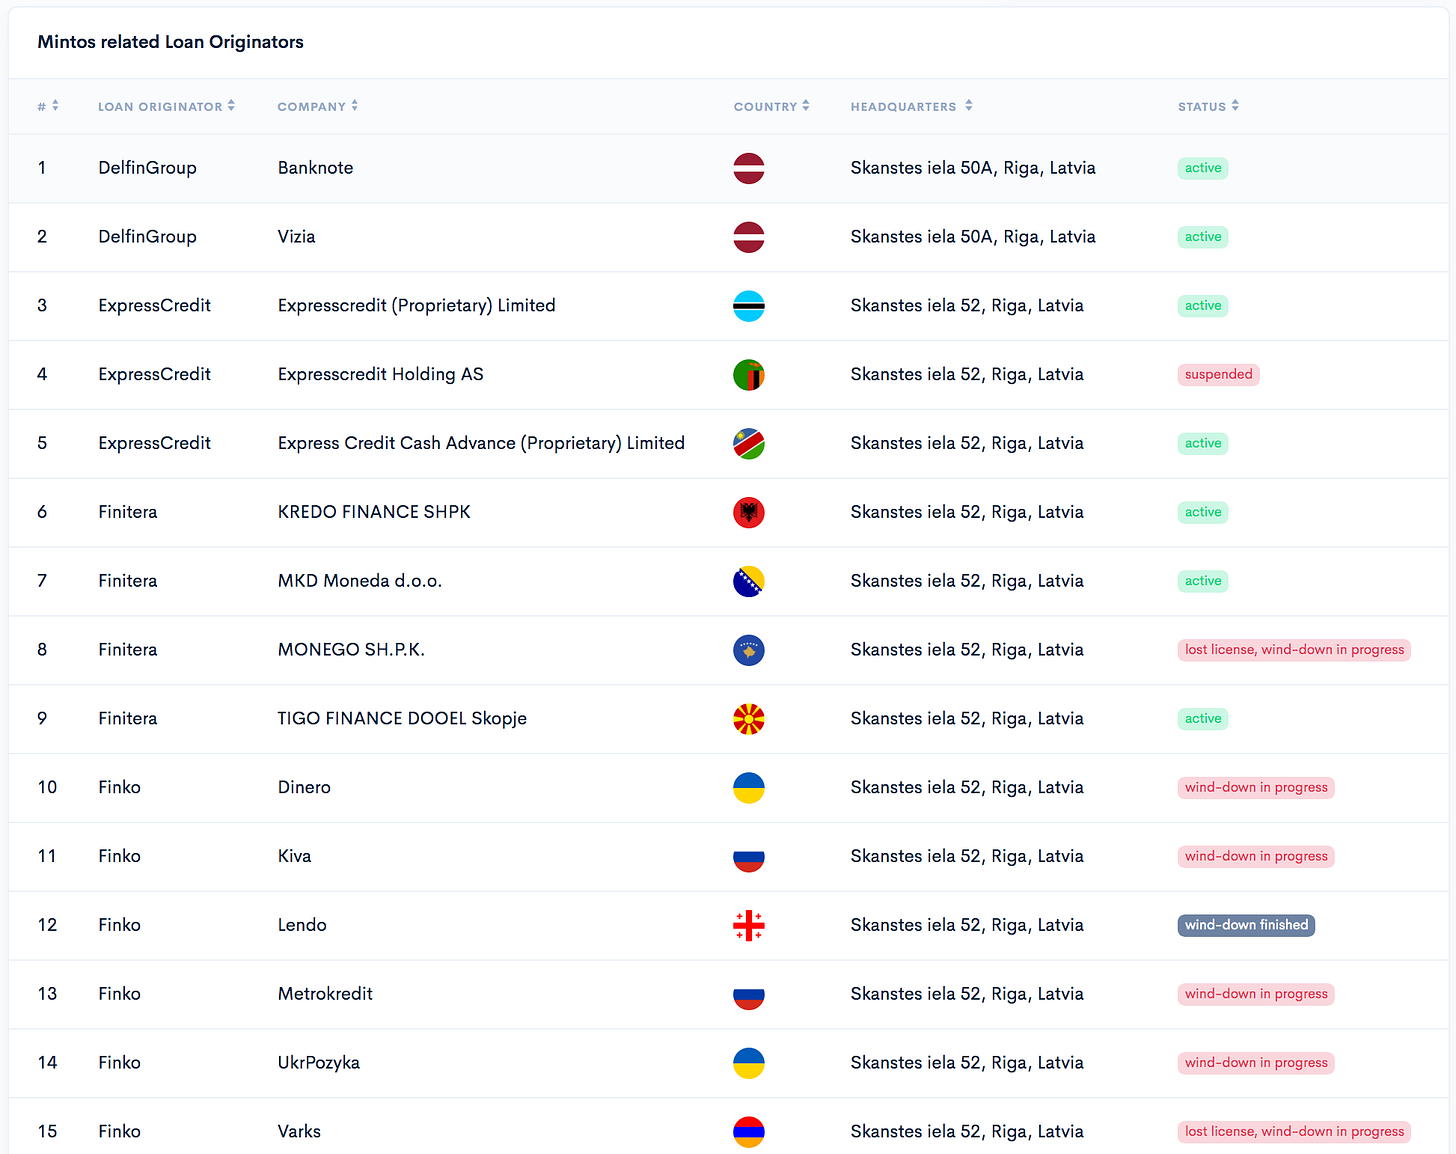Click the North Macedonia flag for TIGO FINANCE
This screenshot has width=1456, height=1154.
[749, 719]
